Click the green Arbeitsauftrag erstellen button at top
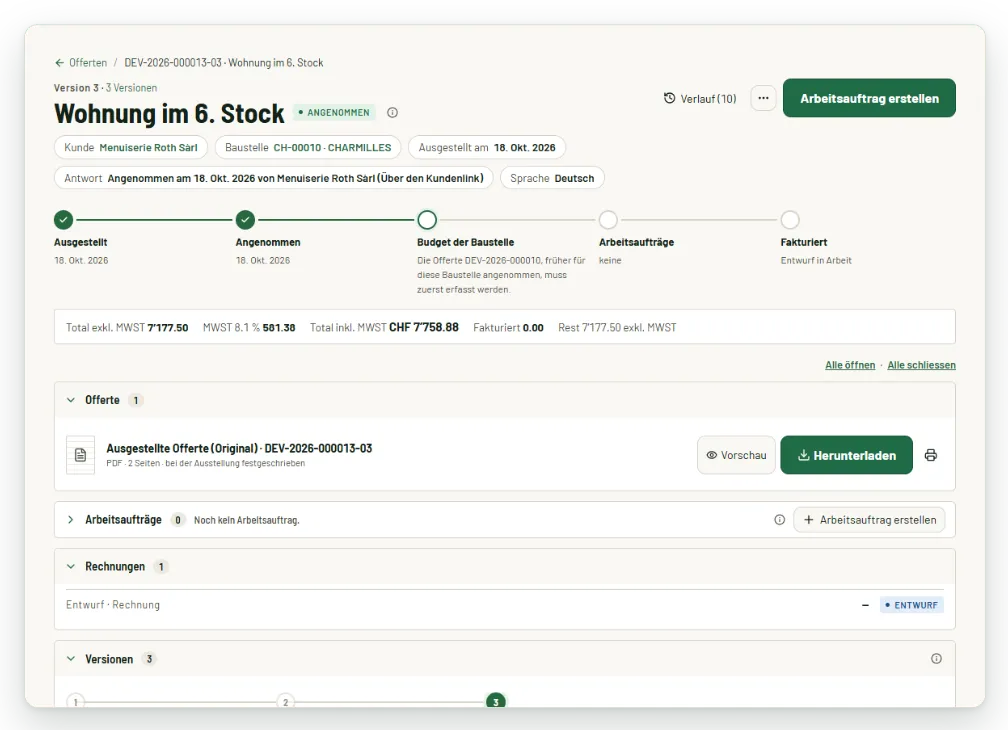This screenshot has width=1008, height=730. (x=869, y=98)
